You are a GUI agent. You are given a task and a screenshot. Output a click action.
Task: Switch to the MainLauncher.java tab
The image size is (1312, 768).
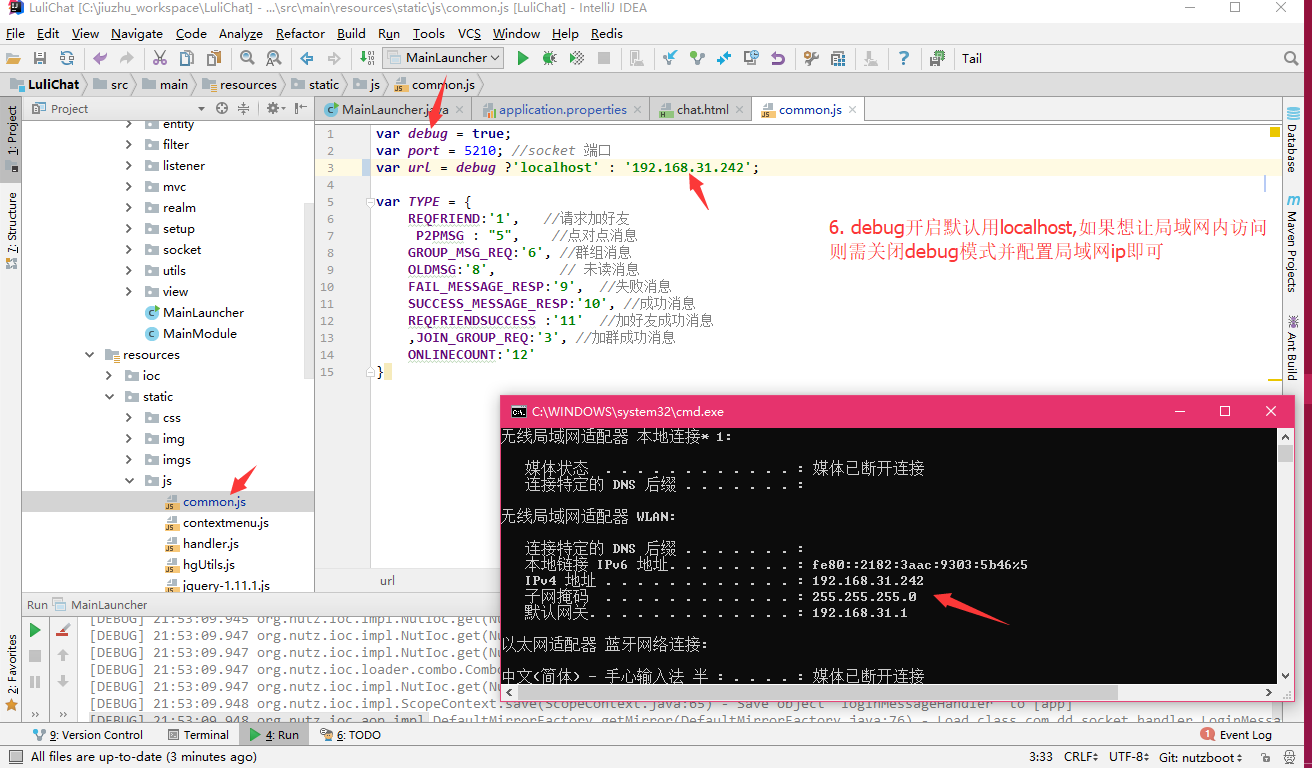coord(395,110)
